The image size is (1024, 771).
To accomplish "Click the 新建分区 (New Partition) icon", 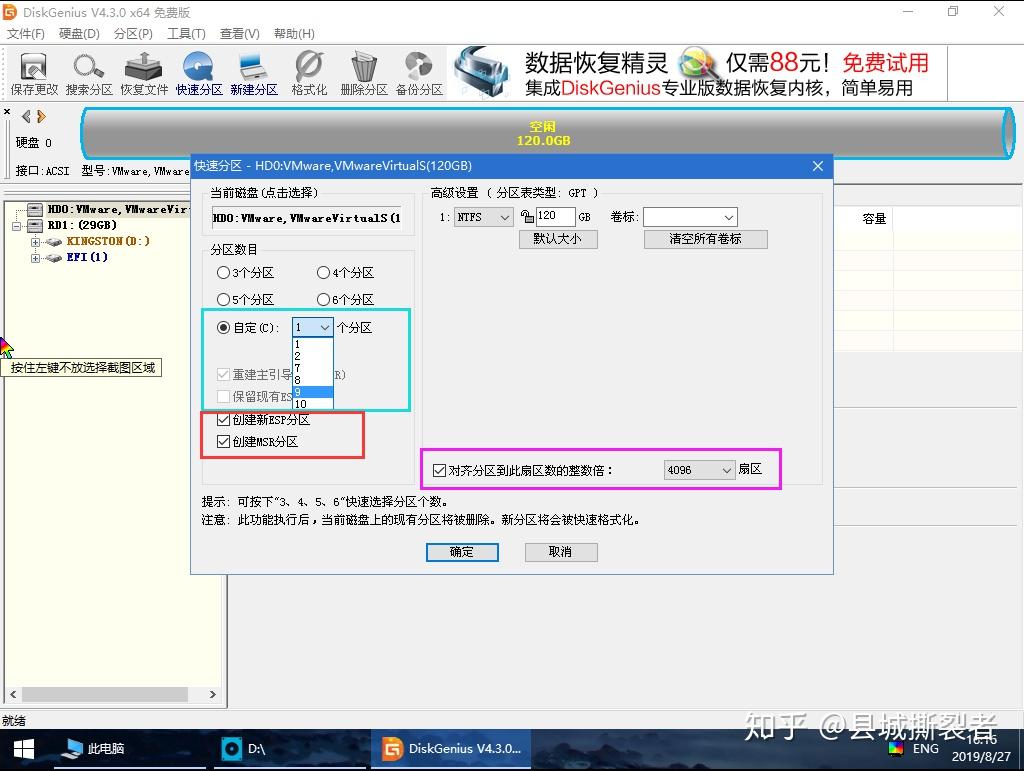I will coord(253,72).
